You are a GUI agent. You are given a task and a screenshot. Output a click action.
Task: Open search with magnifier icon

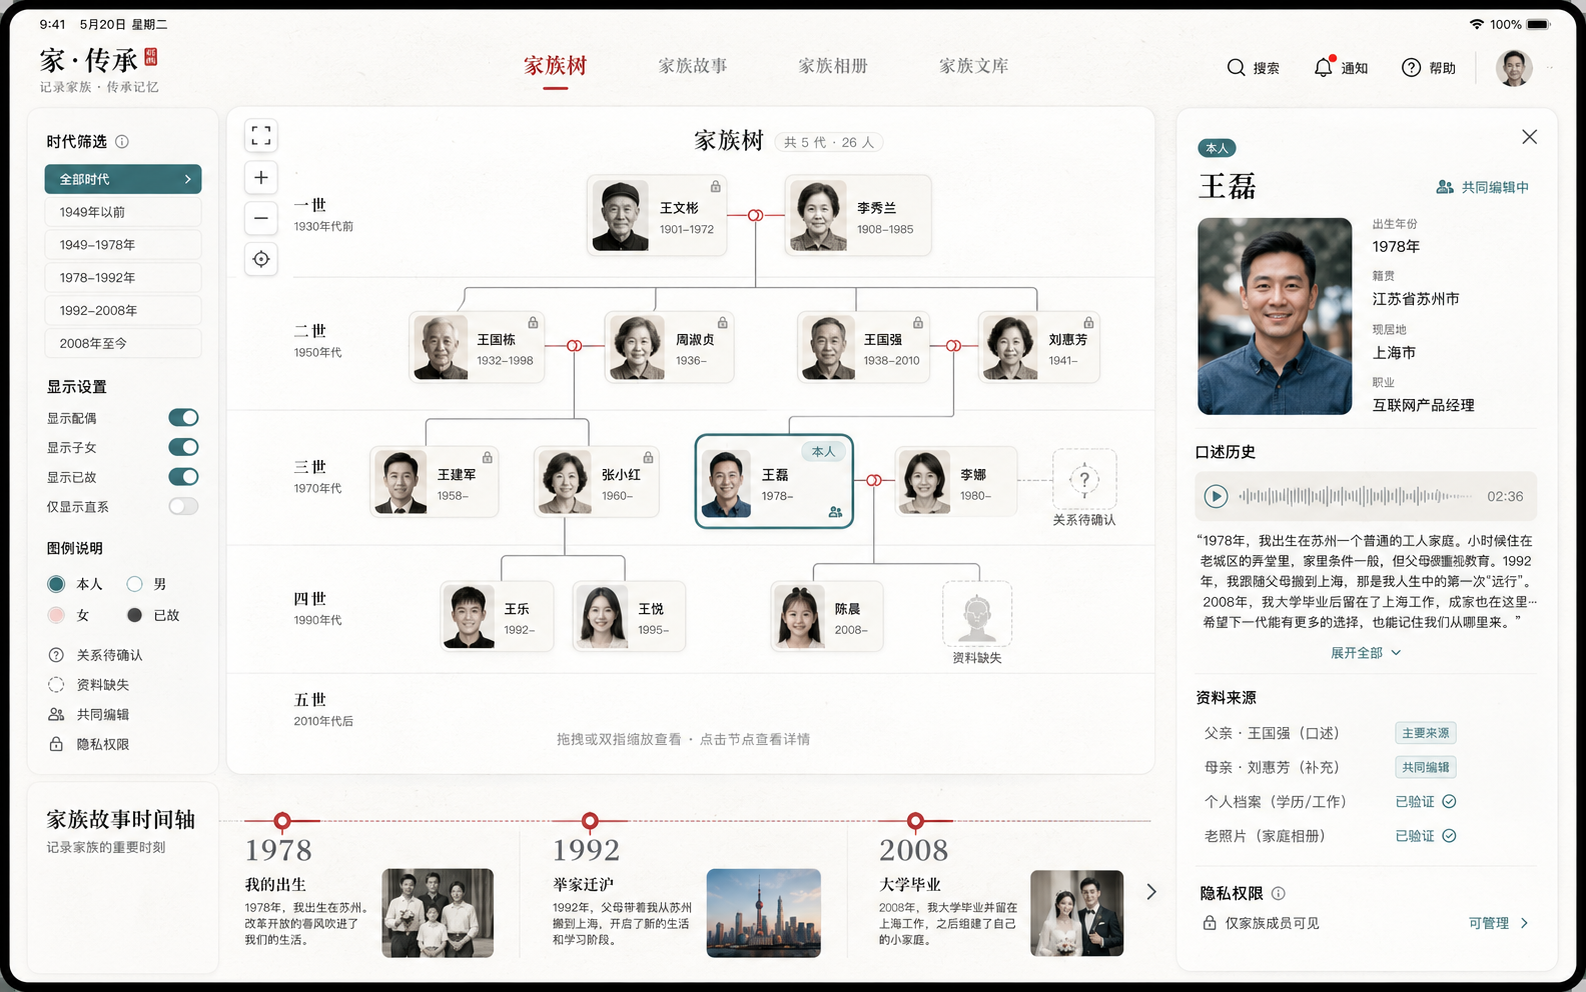coord(1236,67)
